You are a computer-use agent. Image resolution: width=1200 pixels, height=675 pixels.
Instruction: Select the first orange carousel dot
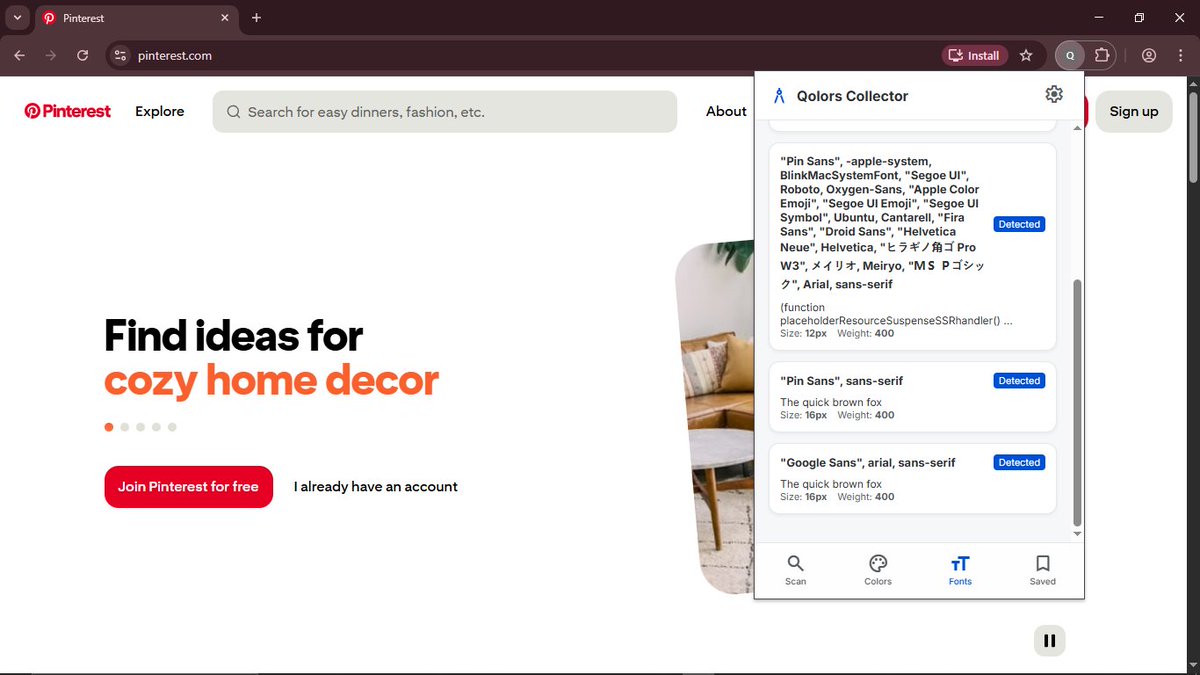(108, 427)
